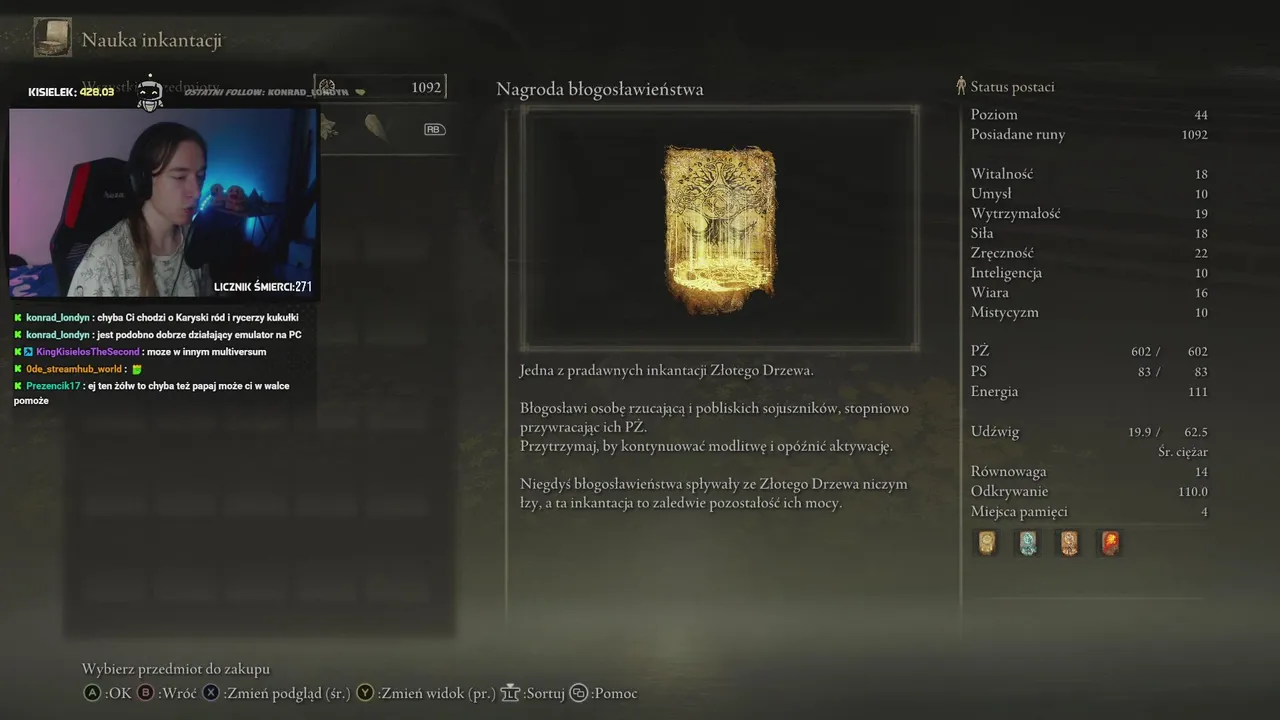Image resolution: width=1280 pixels, height=720 pixels.
Task: Select the teal-colored memory slot incantation
Action: [x=1028, y=543]
